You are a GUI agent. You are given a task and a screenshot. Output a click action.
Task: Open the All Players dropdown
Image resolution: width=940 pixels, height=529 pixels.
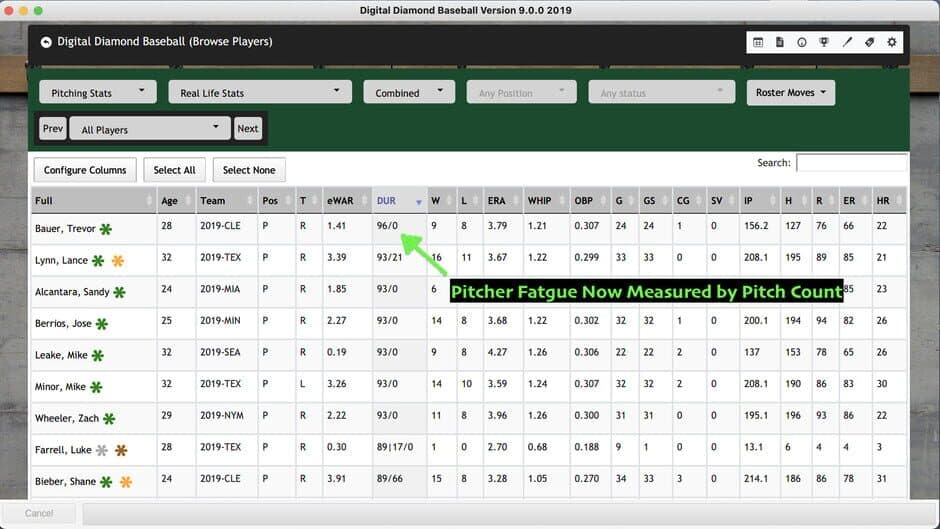click(150, 128)
